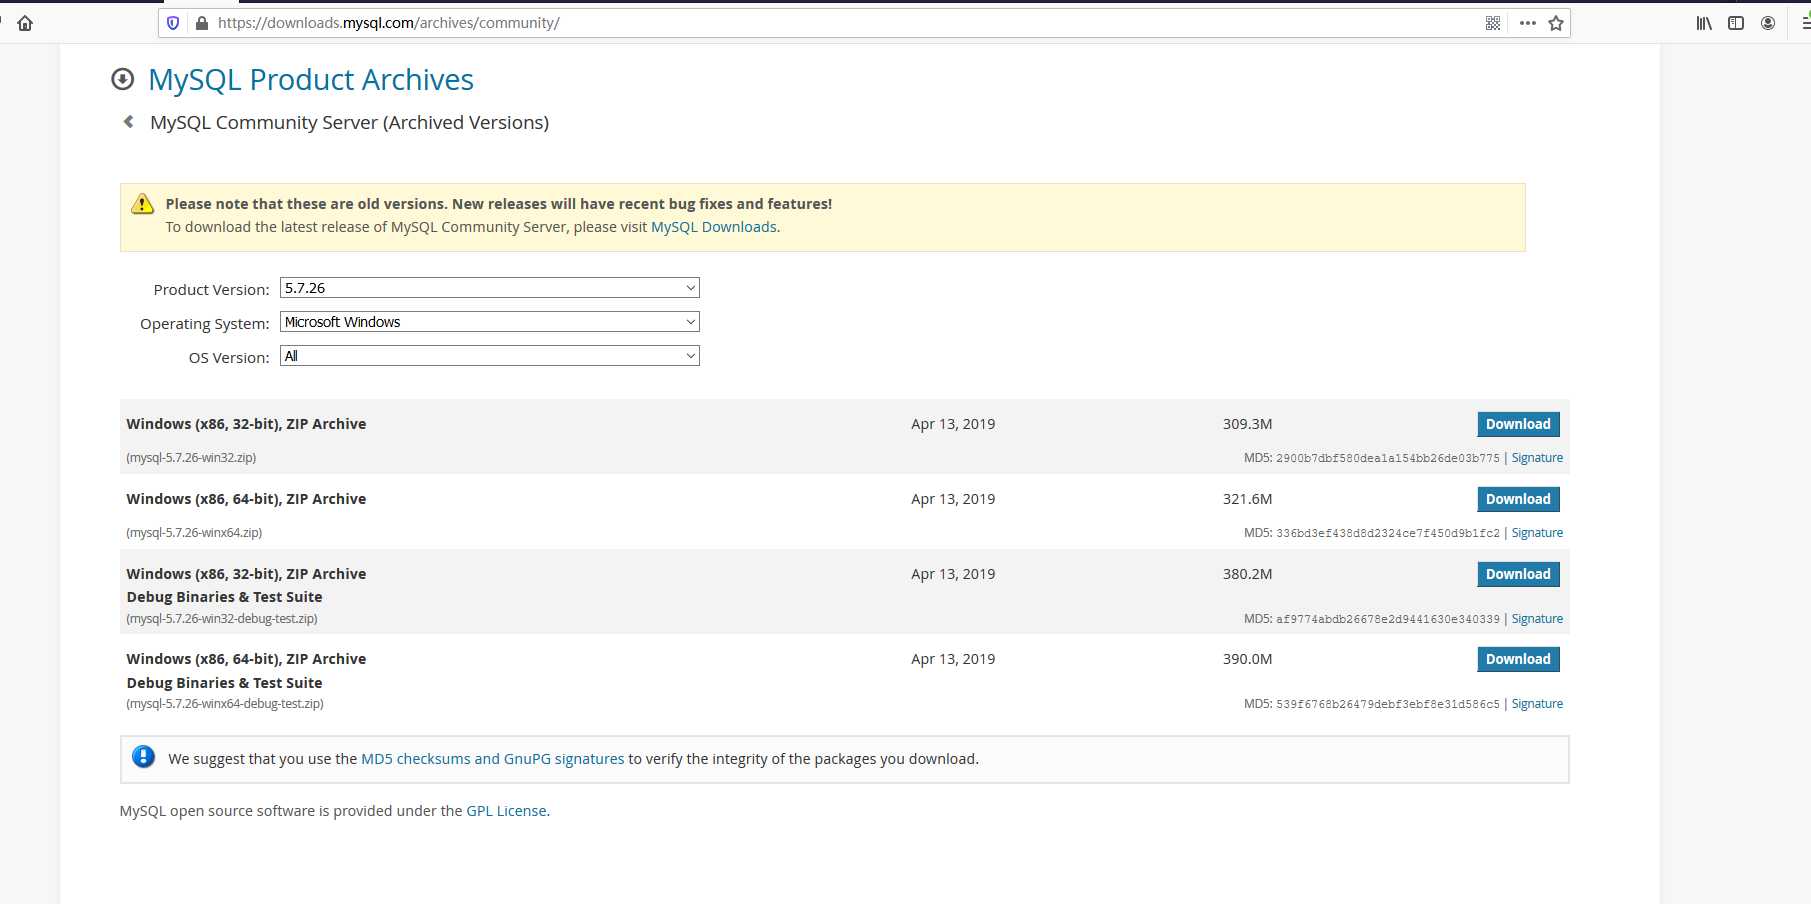Image resolution: width=1811 pixels, height=904 pixels.
Task: Toggle the sidebar view icon
Action: pyautogui.click(x=1736, y=23)
